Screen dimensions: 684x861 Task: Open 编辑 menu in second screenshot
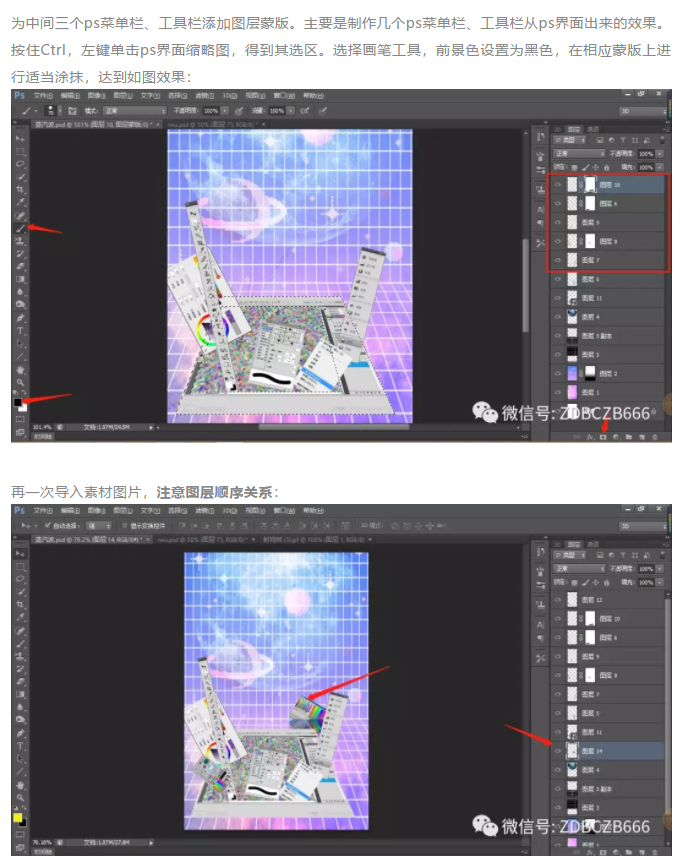[x=70, y=511]
